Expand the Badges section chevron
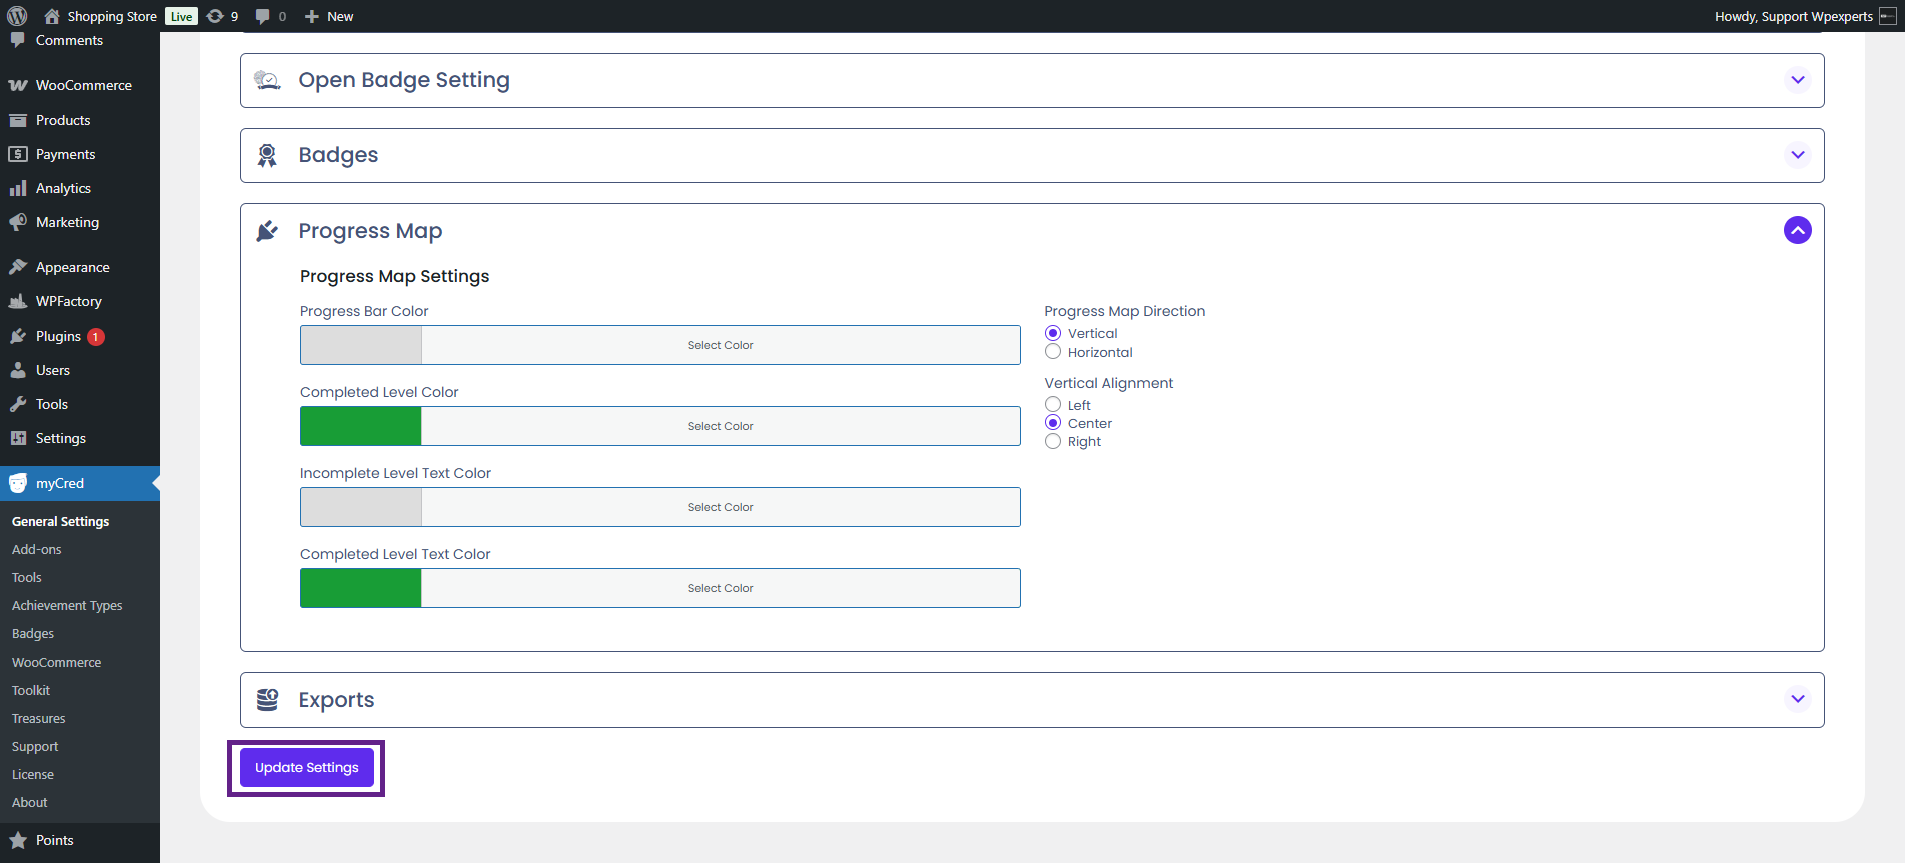 click(x=1797, y=155)
